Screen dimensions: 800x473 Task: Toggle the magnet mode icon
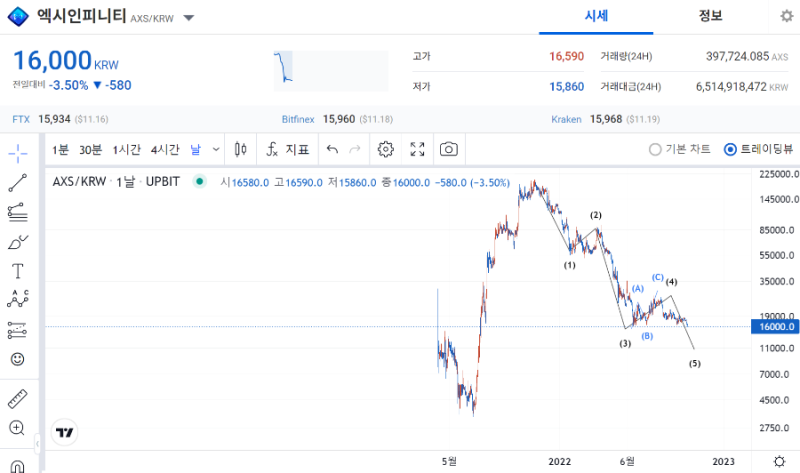point(17,466)
